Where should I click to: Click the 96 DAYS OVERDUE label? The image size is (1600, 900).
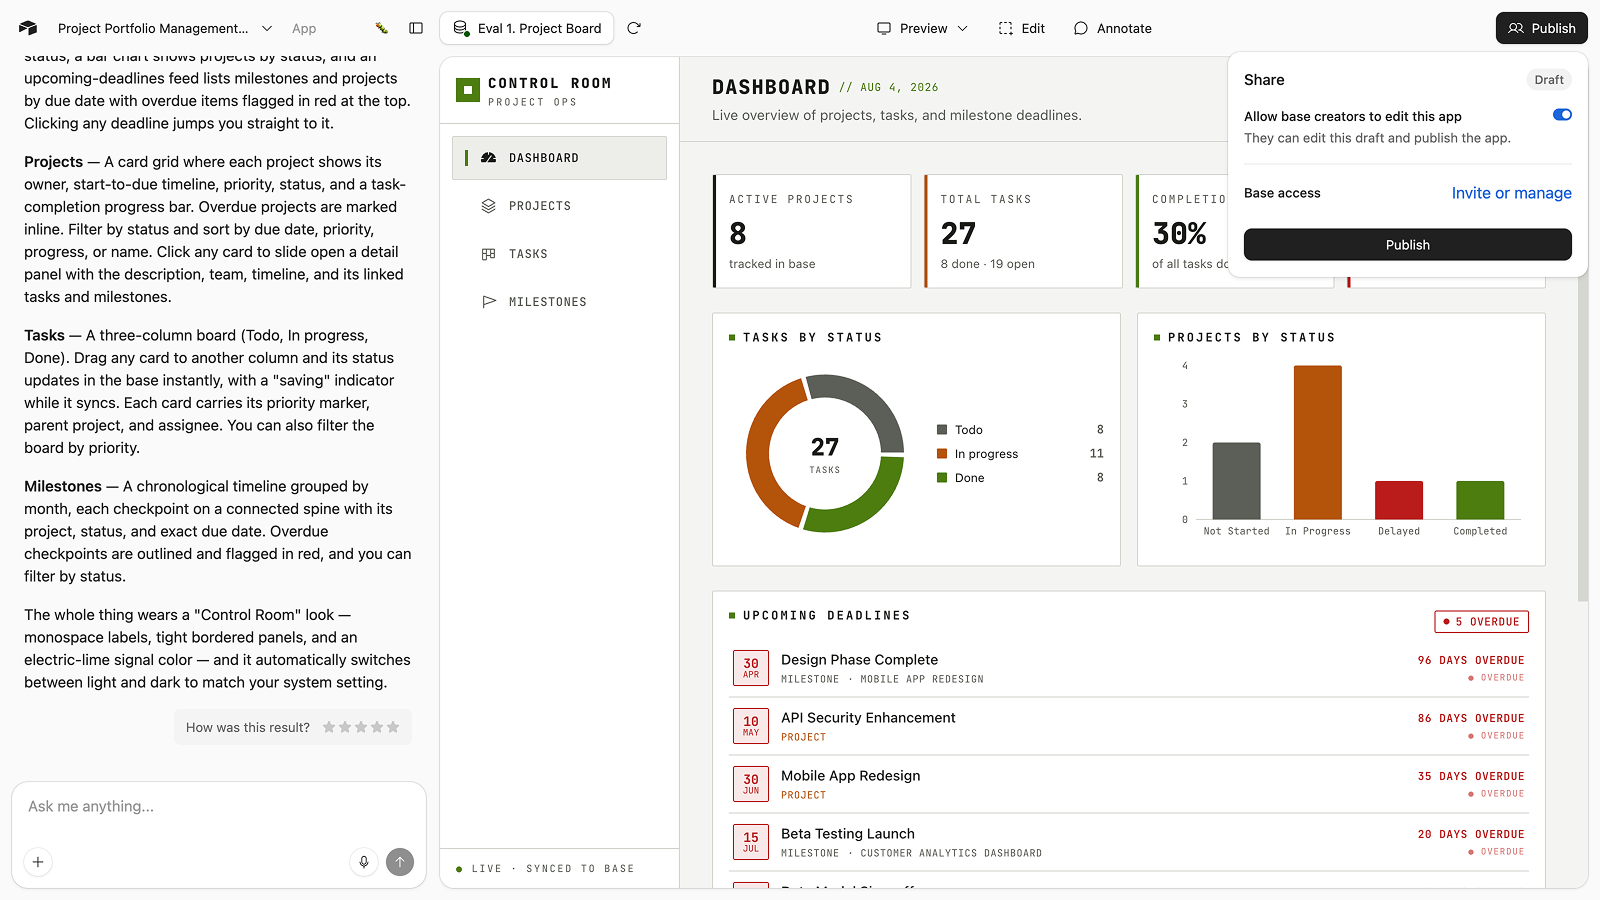tap(1471, 661)
